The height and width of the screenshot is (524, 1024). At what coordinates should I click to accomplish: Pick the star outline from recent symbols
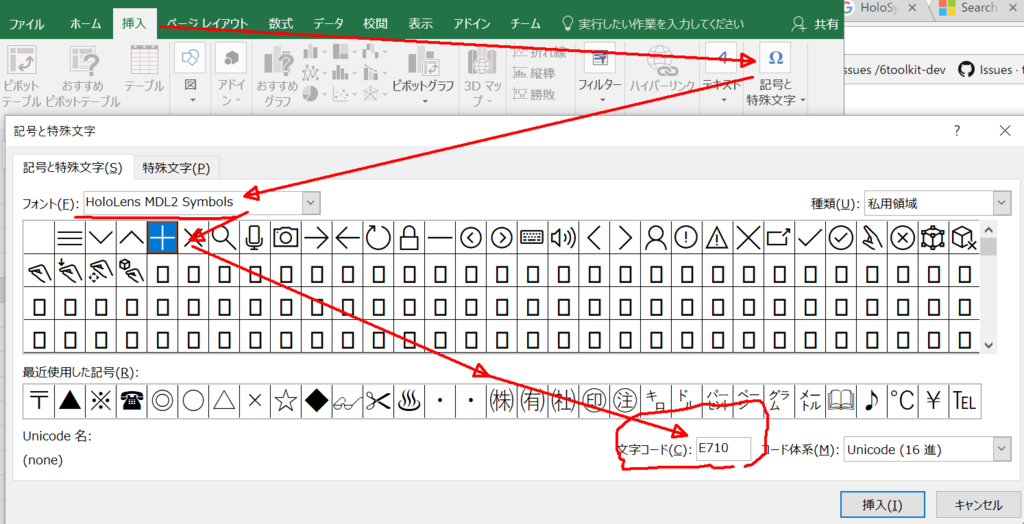click(286, 401)
